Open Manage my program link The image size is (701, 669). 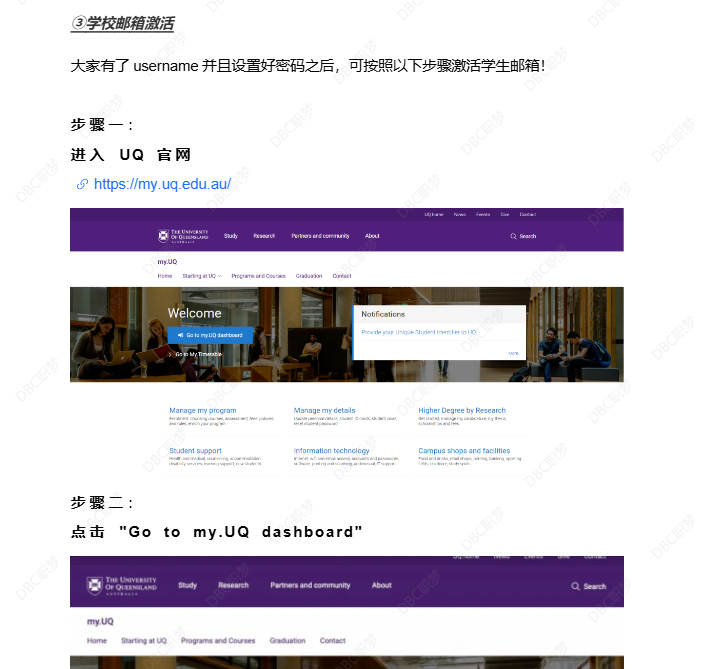pyautogui.click(x=203, y=411)
